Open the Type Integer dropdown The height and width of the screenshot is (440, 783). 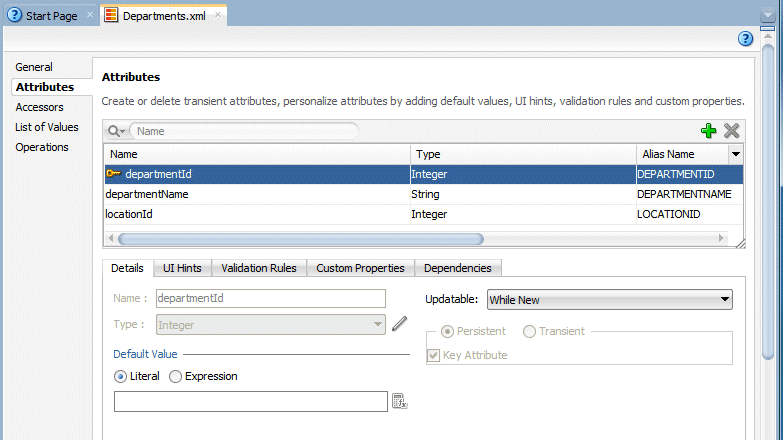pos(271,325)
